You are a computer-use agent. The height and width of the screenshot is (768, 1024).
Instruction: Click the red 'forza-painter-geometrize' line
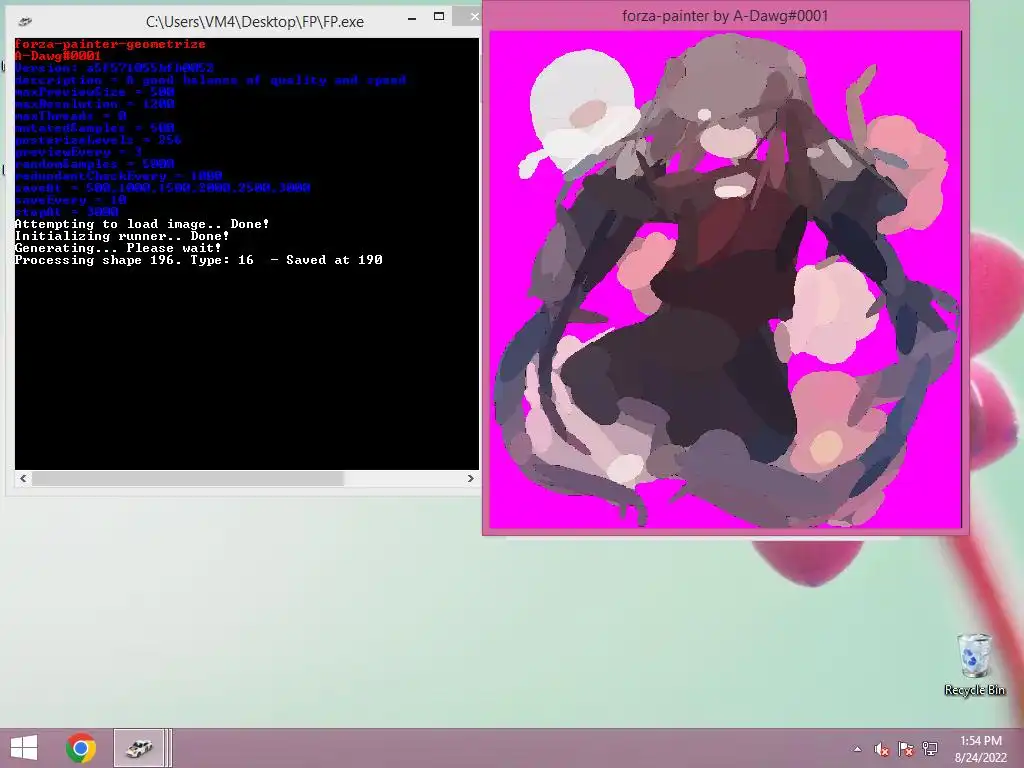coord(110,44)
